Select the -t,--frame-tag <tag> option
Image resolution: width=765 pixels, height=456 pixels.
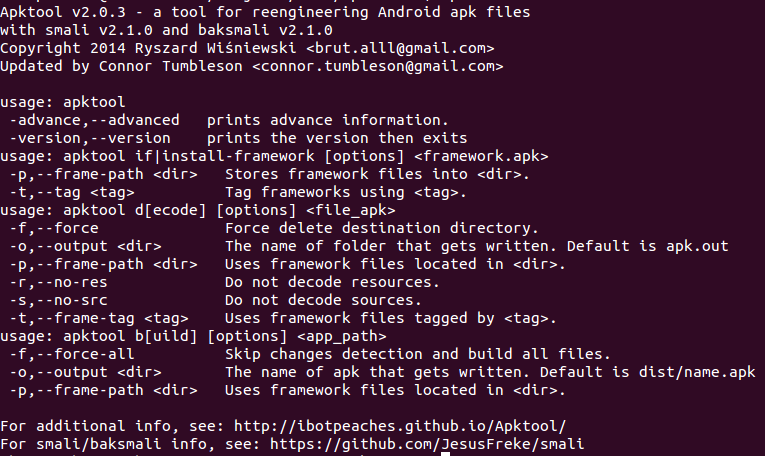(x=99, y=318)
